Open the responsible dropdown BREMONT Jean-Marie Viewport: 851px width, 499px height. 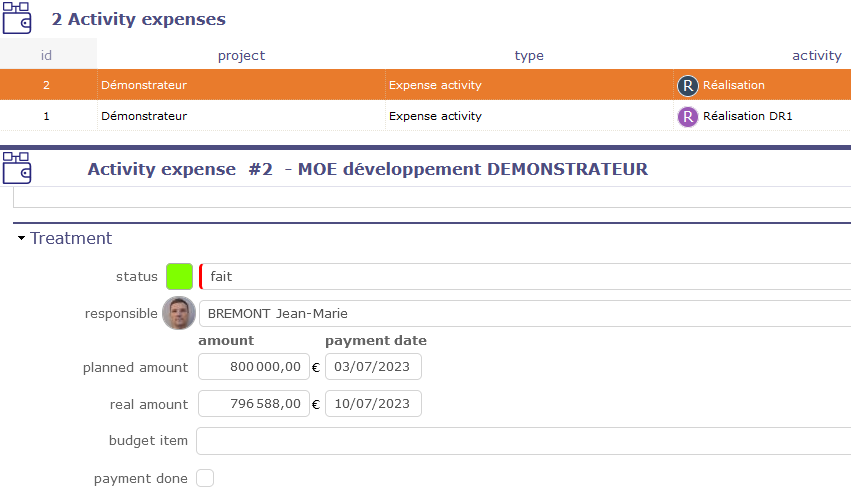525,313
